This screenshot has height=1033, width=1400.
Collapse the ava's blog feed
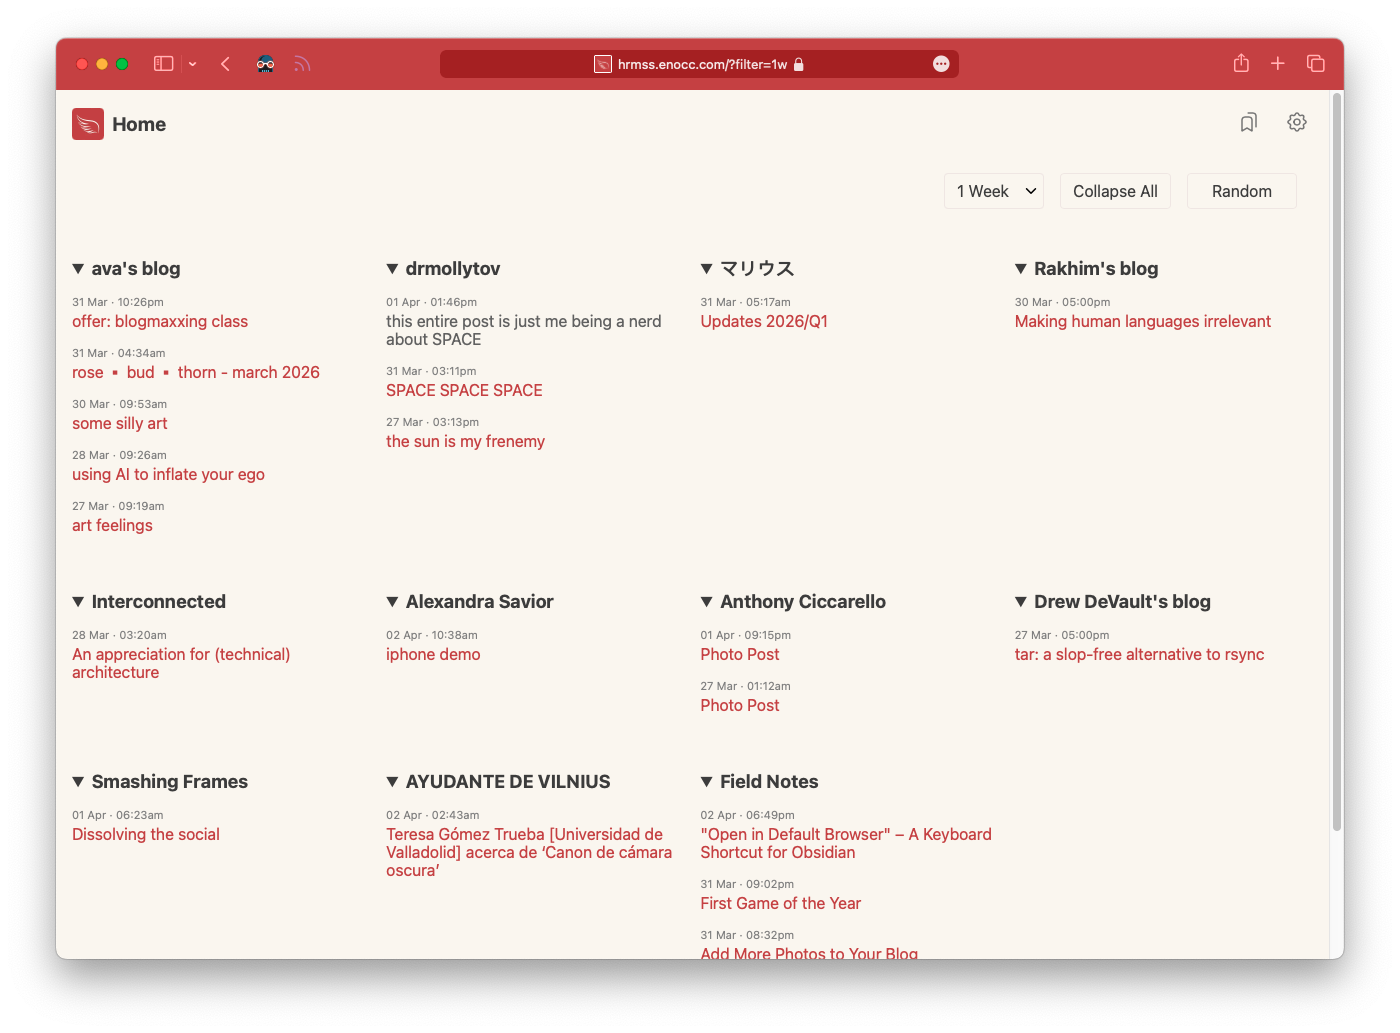click(x=78, y=268)
